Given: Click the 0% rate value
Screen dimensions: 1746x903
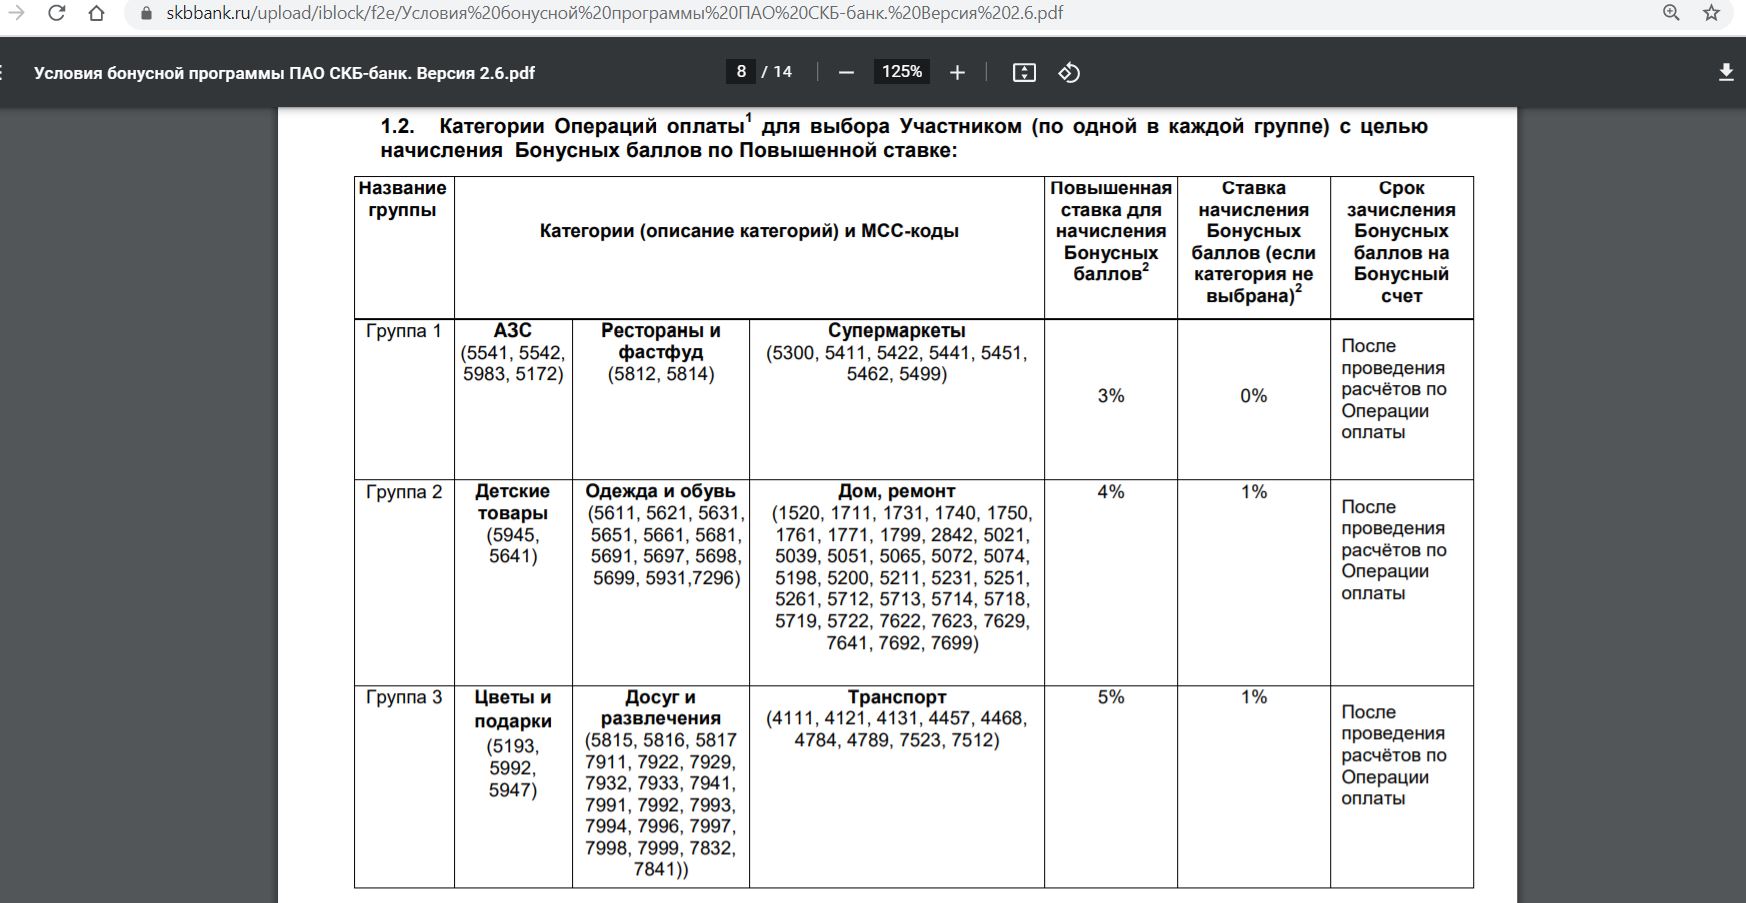Looking at the screenshot, I should pos(1253,396).
